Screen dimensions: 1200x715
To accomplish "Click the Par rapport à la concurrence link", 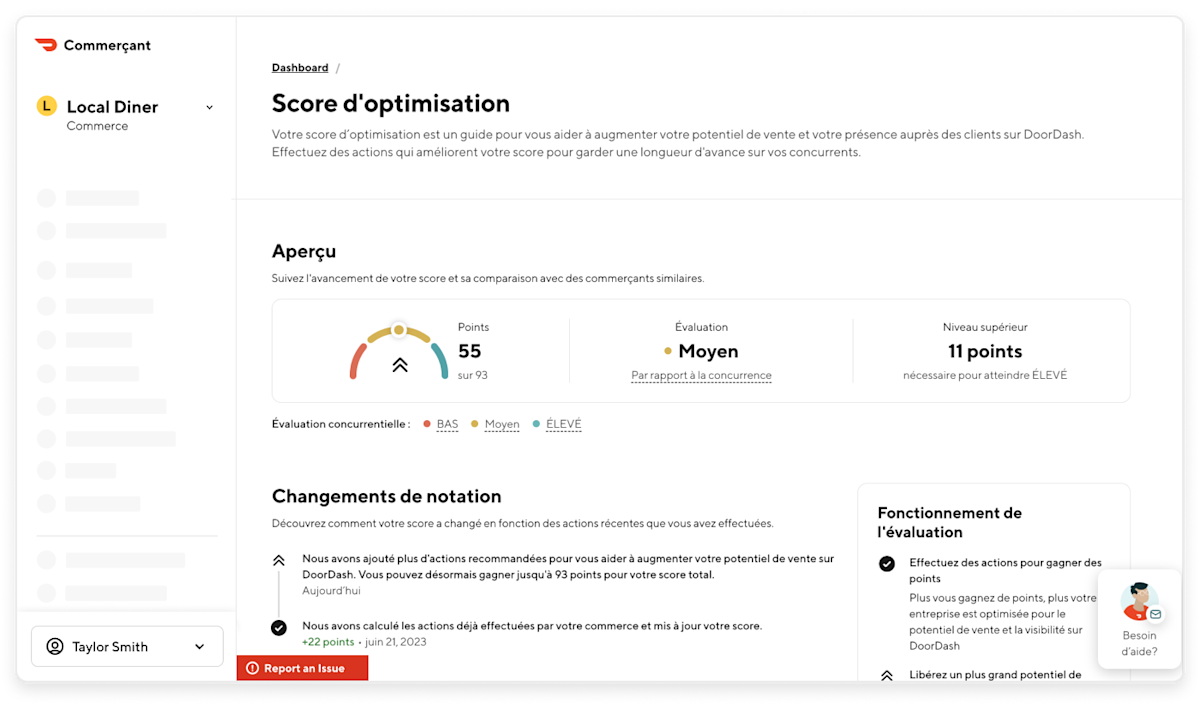I will [x=701, y=376].
